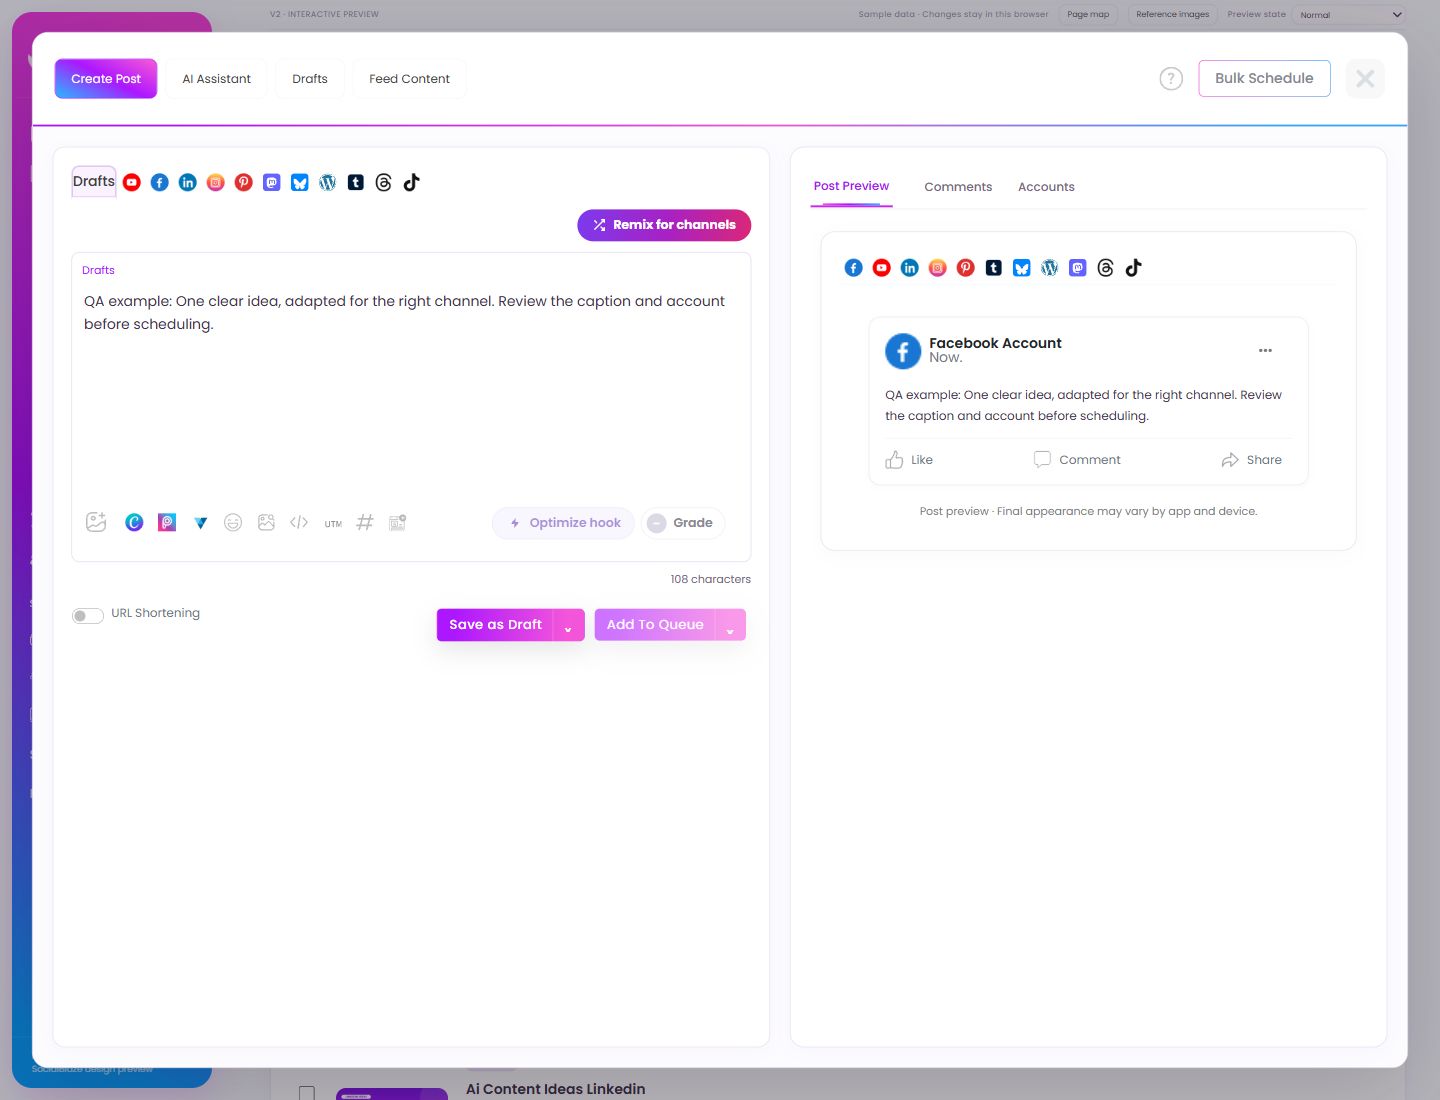Image resolution: width=1440 pixels, height=1100 pixels.
Task: Open the Page map button in top bar
Action: [1088, 14]
